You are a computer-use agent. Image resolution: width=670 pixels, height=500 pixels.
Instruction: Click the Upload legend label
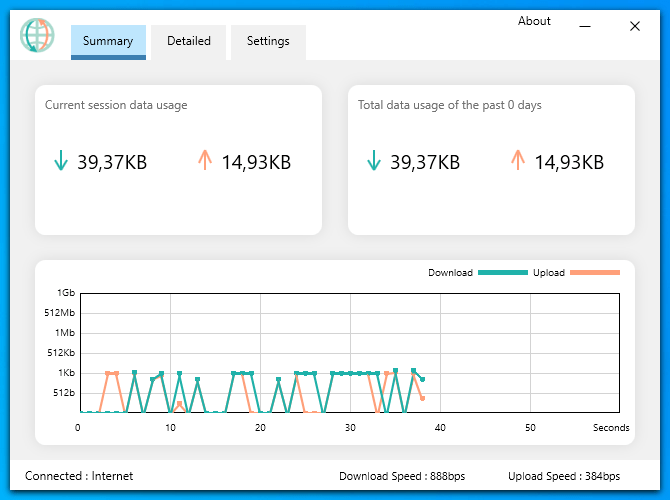pos(548,272)
